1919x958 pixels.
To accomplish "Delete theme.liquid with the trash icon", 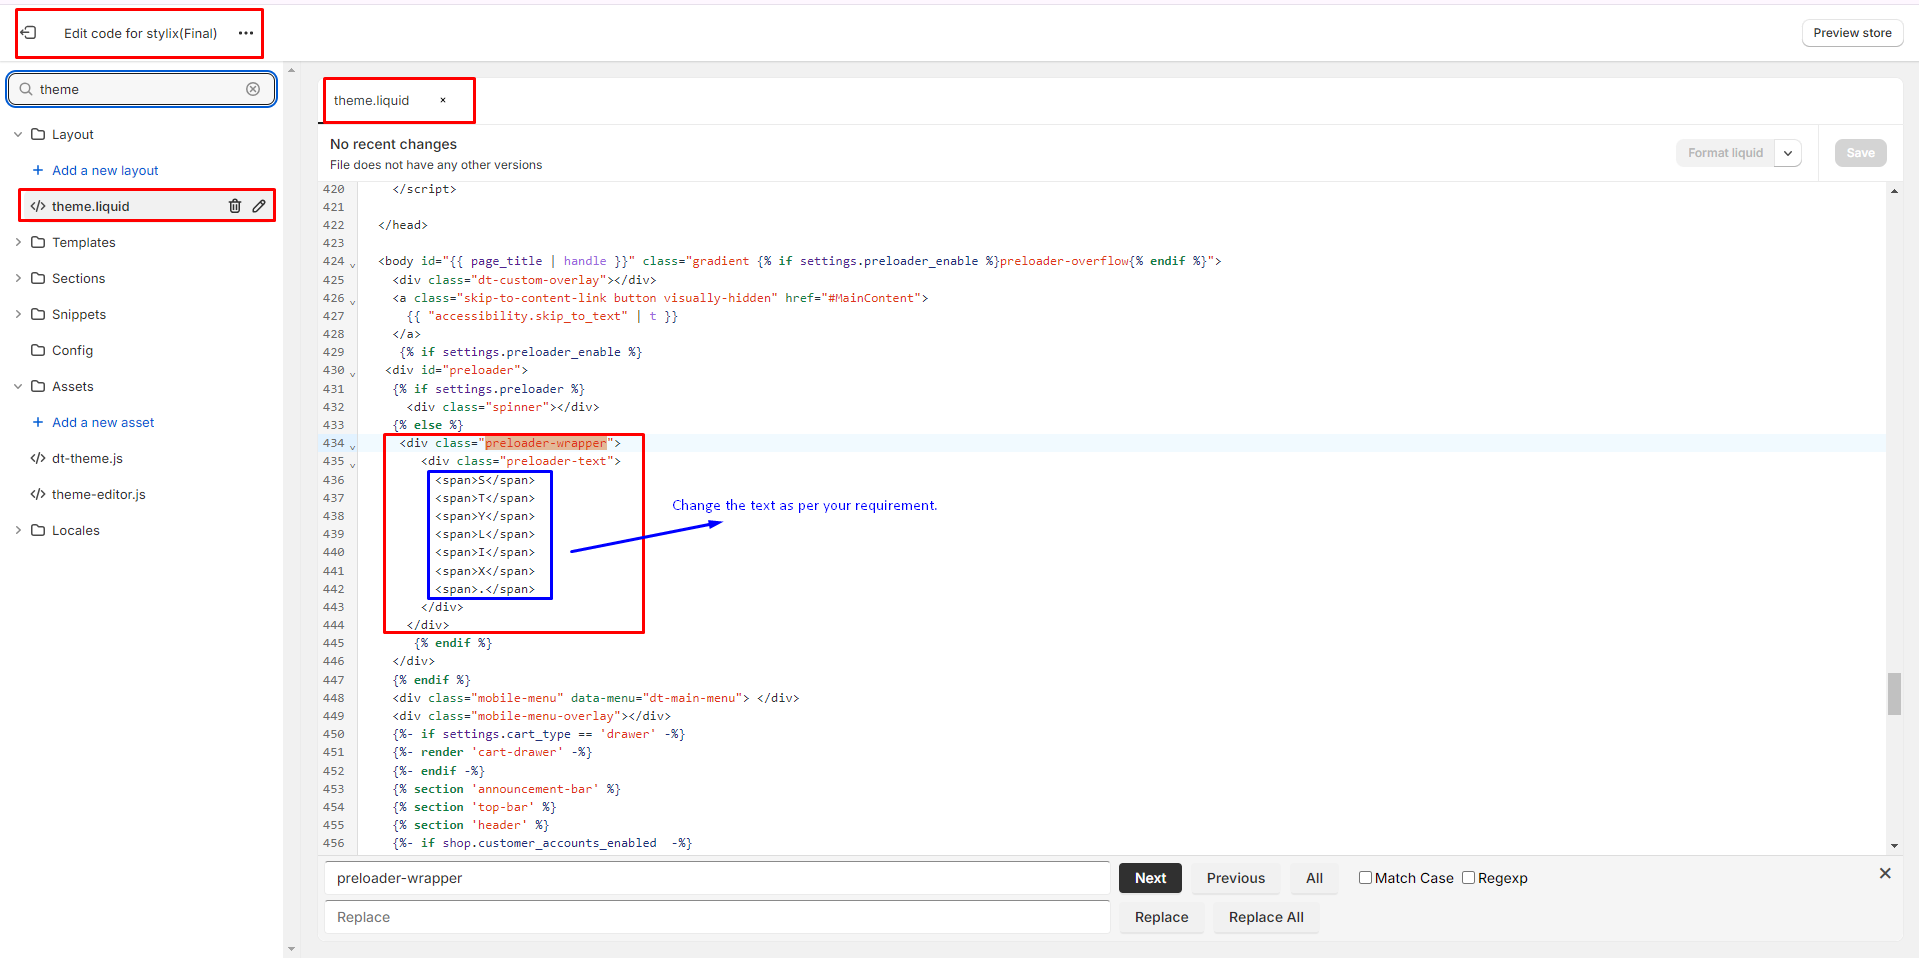I will click(235, 206).
